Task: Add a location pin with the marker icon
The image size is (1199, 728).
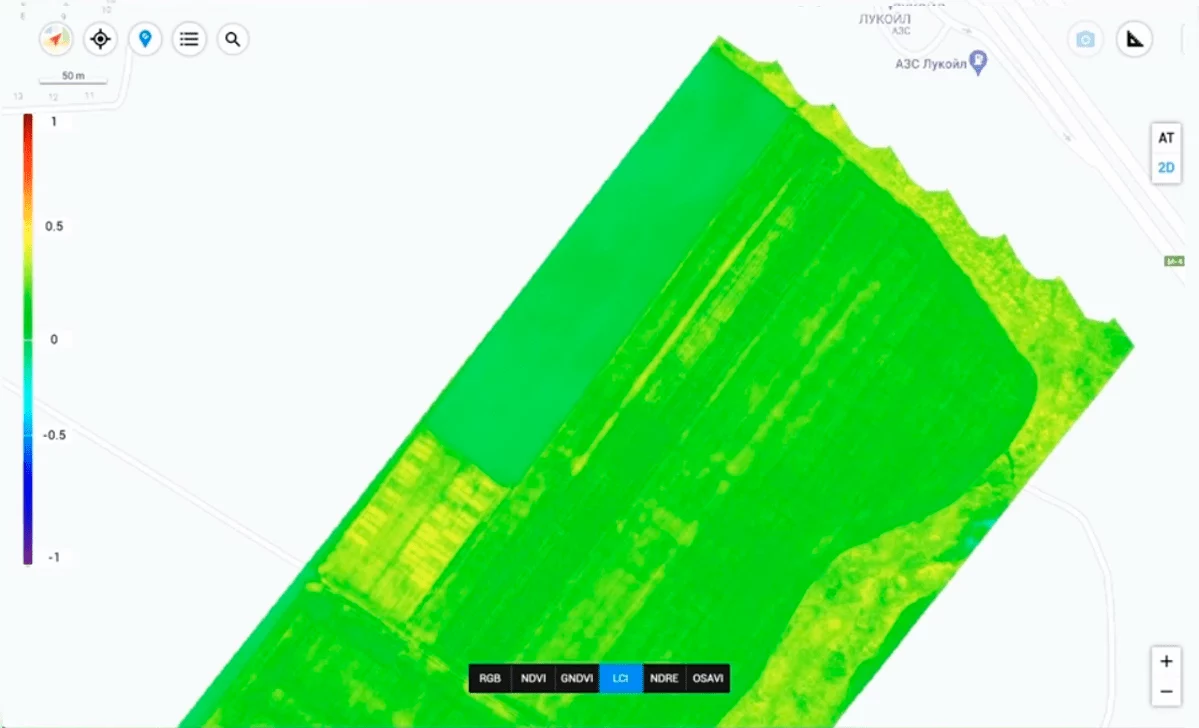Action: [145, 39]
